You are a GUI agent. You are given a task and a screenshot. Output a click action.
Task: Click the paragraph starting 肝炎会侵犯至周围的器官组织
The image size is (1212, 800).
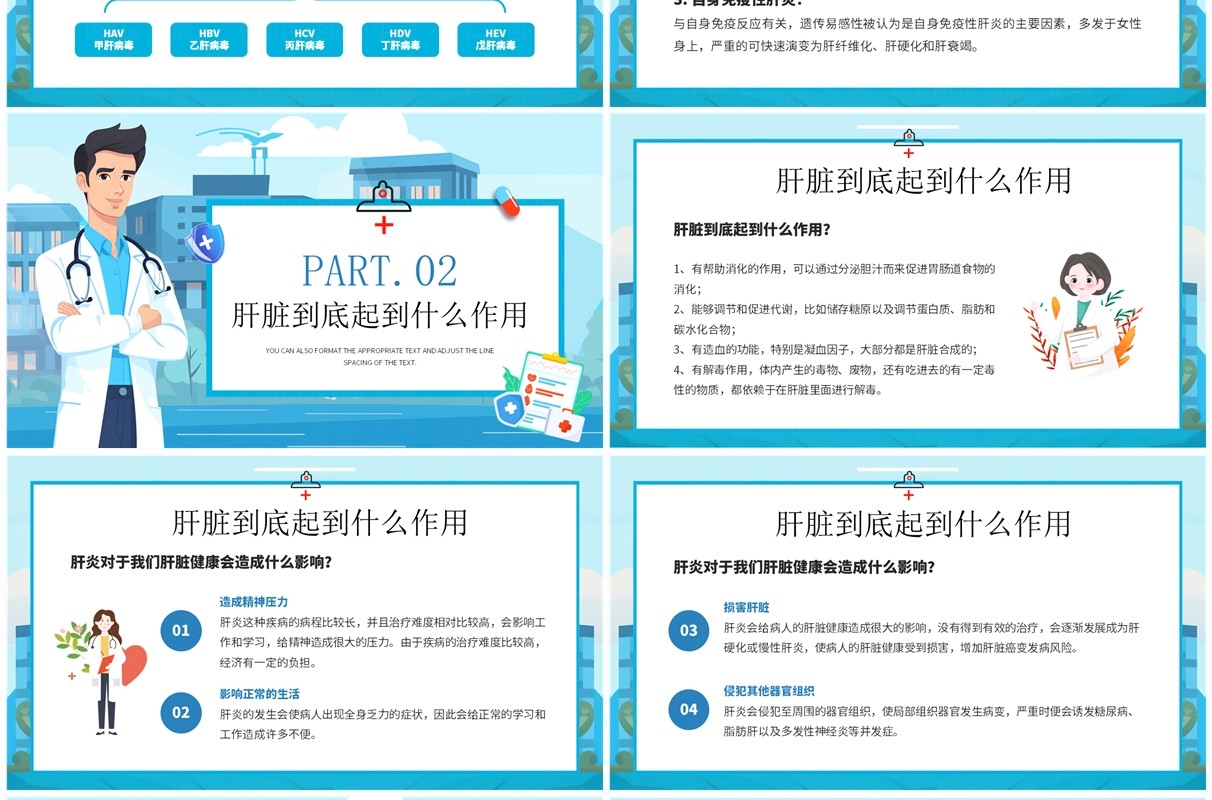pyautogui.click(x=928, y=721)
